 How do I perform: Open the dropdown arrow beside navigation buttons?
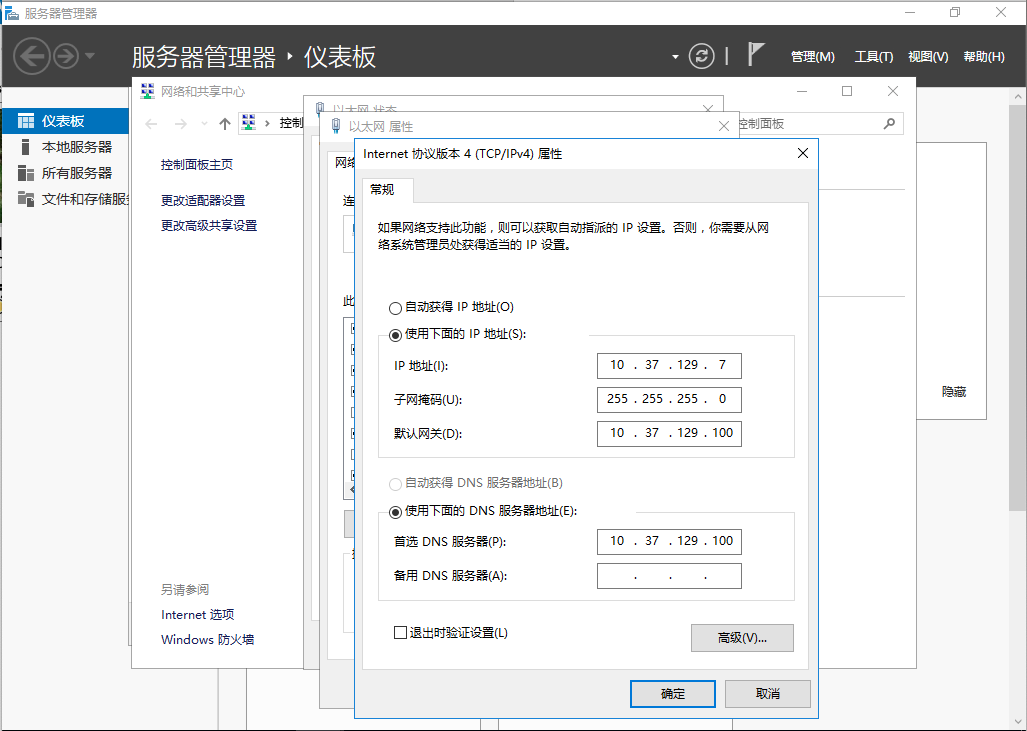[90, 56]
